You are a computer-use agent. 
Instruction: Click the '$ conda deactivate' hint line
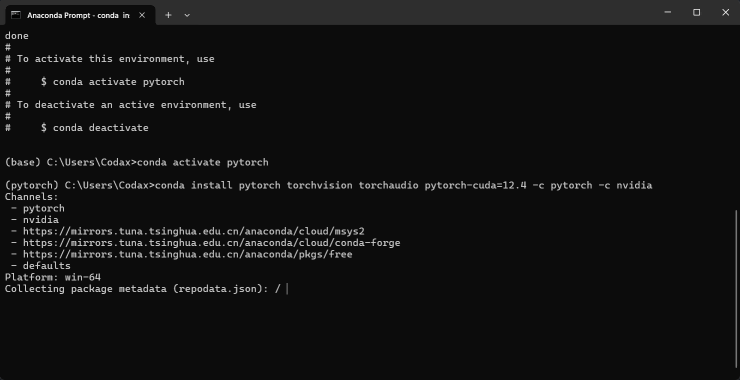pyautogui.click(x=94, y=128)
